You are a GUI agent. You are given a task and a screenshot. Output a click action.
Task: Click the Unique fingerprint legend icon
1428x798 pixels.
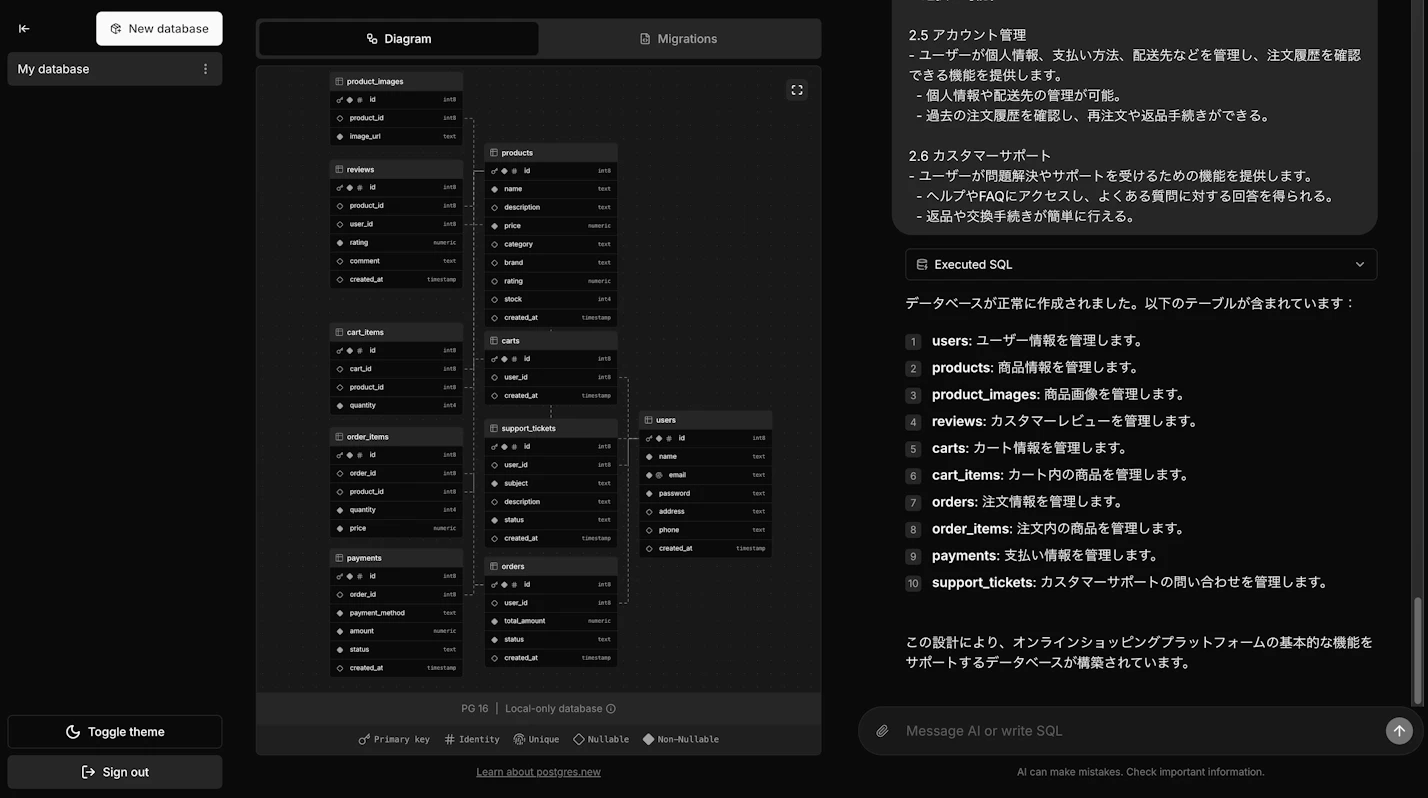click(x=519, y=739)
